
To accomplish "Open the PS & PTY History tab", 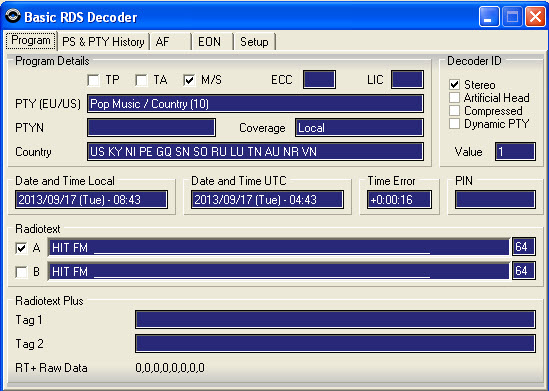I will [103, 42].
